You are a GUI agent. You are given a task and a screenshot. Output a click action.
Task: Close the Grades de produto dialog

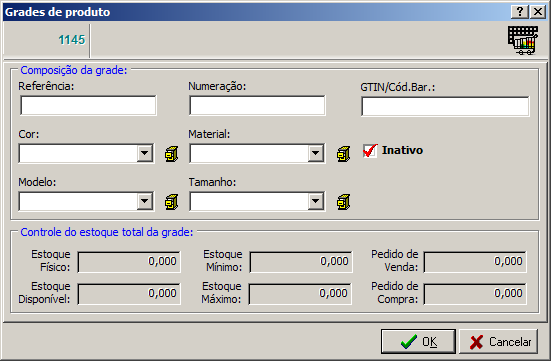tap(538, 12)
